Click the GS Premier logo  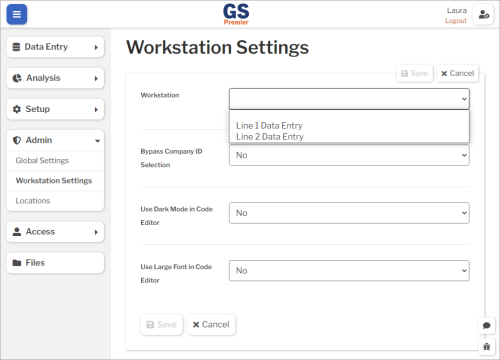pyautogui.click(x=236, y=14)
